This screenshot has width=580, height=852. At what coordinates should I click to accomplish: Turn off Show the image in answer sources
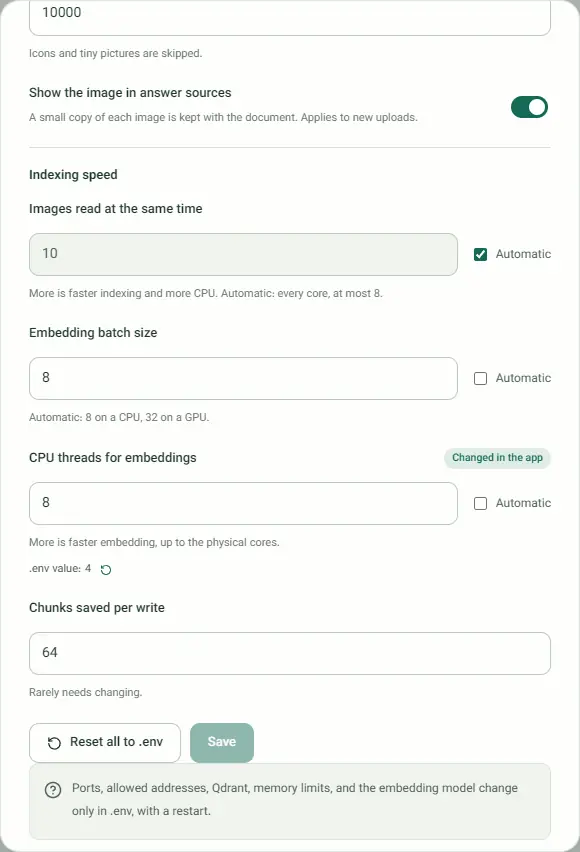coord(529,107)
